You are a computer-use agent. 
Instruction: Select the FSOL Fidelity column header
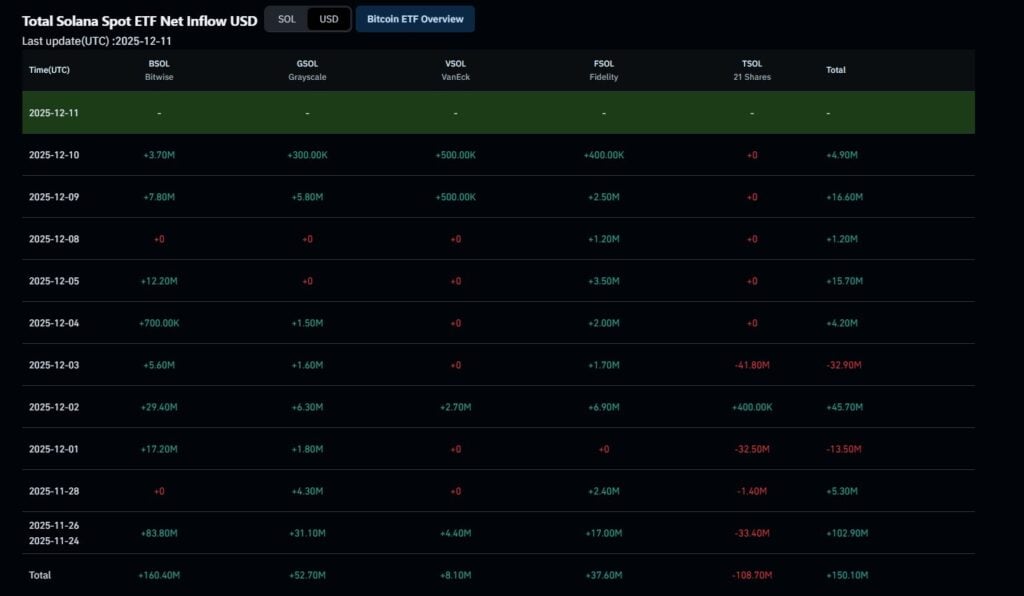tap(603, 70)
